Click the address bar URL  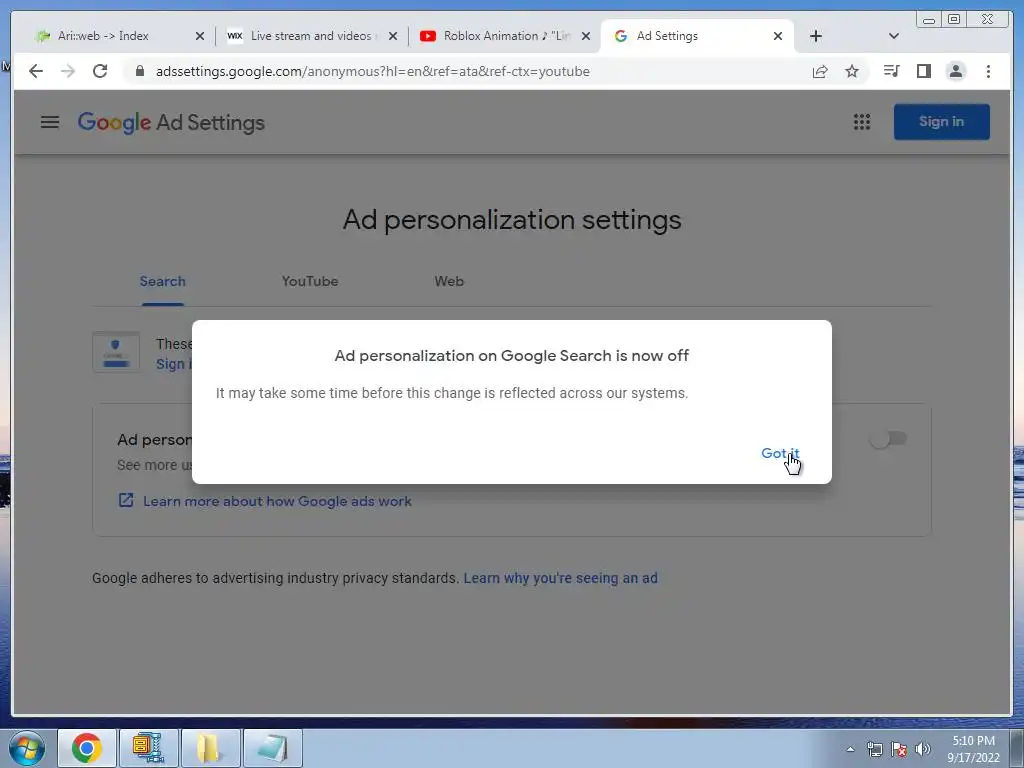point(372,71)
